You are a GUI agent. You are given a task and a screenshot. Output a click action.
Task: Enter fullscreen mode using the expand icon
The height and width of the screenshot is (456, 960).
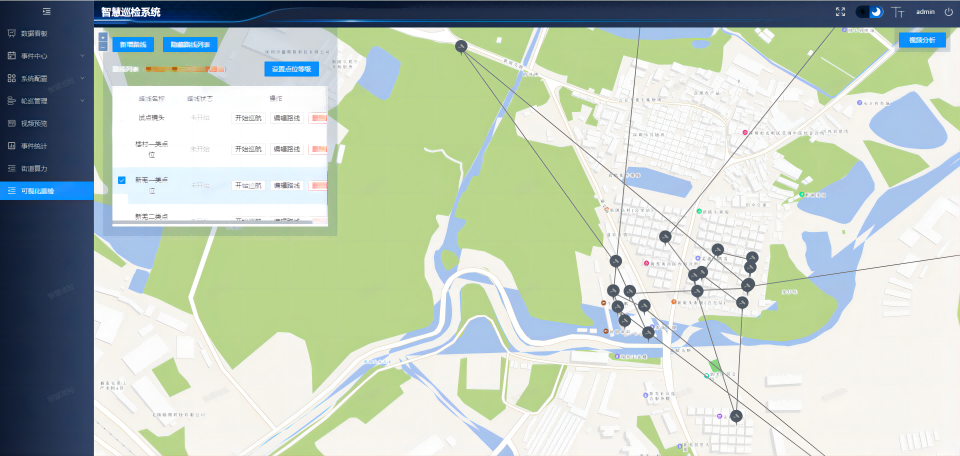pos(840,12)
